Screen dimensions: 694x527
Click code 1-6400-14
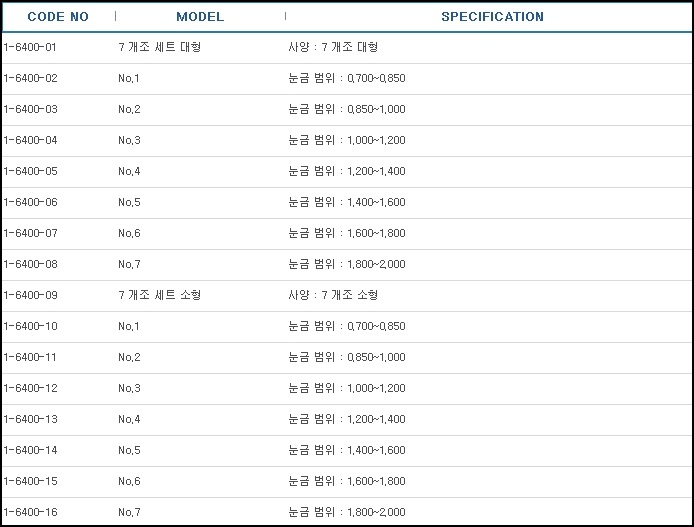point(31,450)
